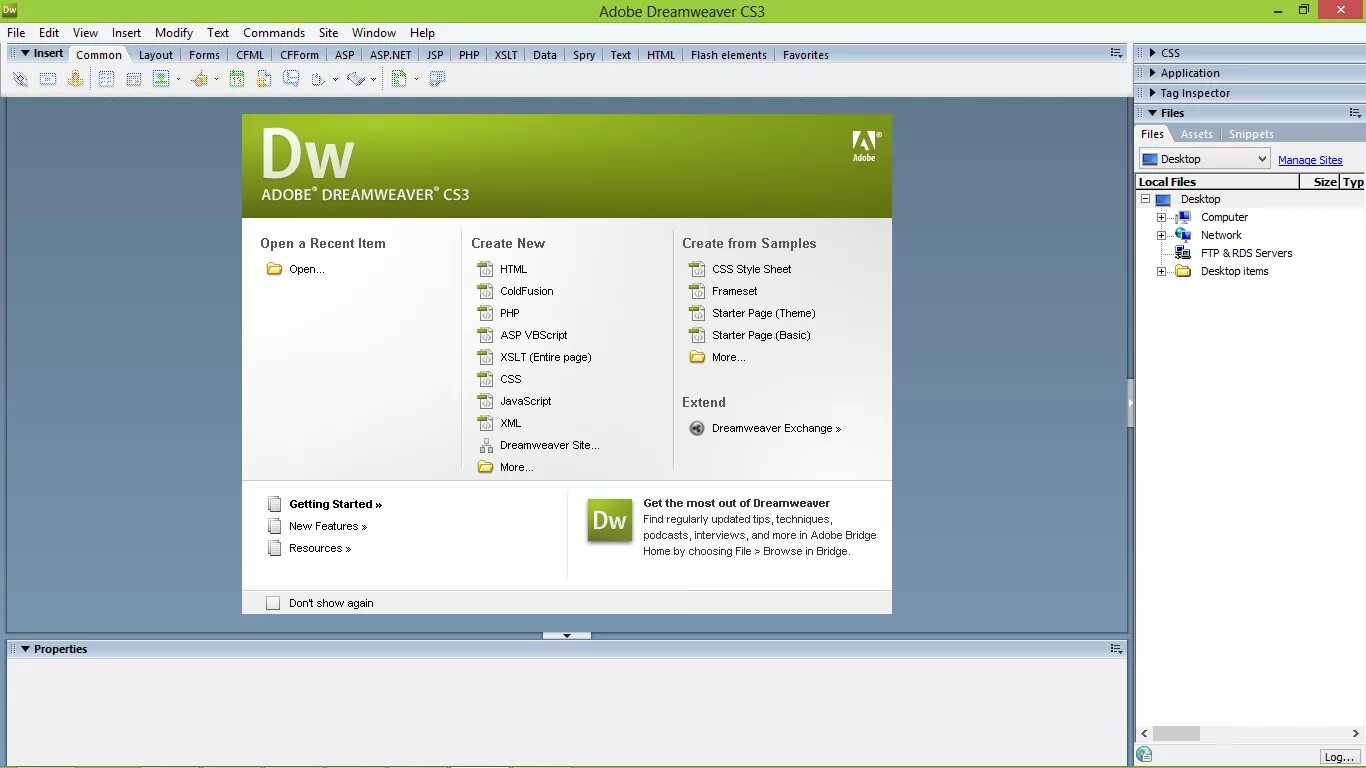Expand the Desktop items tree node
1366x768 pixels.
coord(1162,271)
